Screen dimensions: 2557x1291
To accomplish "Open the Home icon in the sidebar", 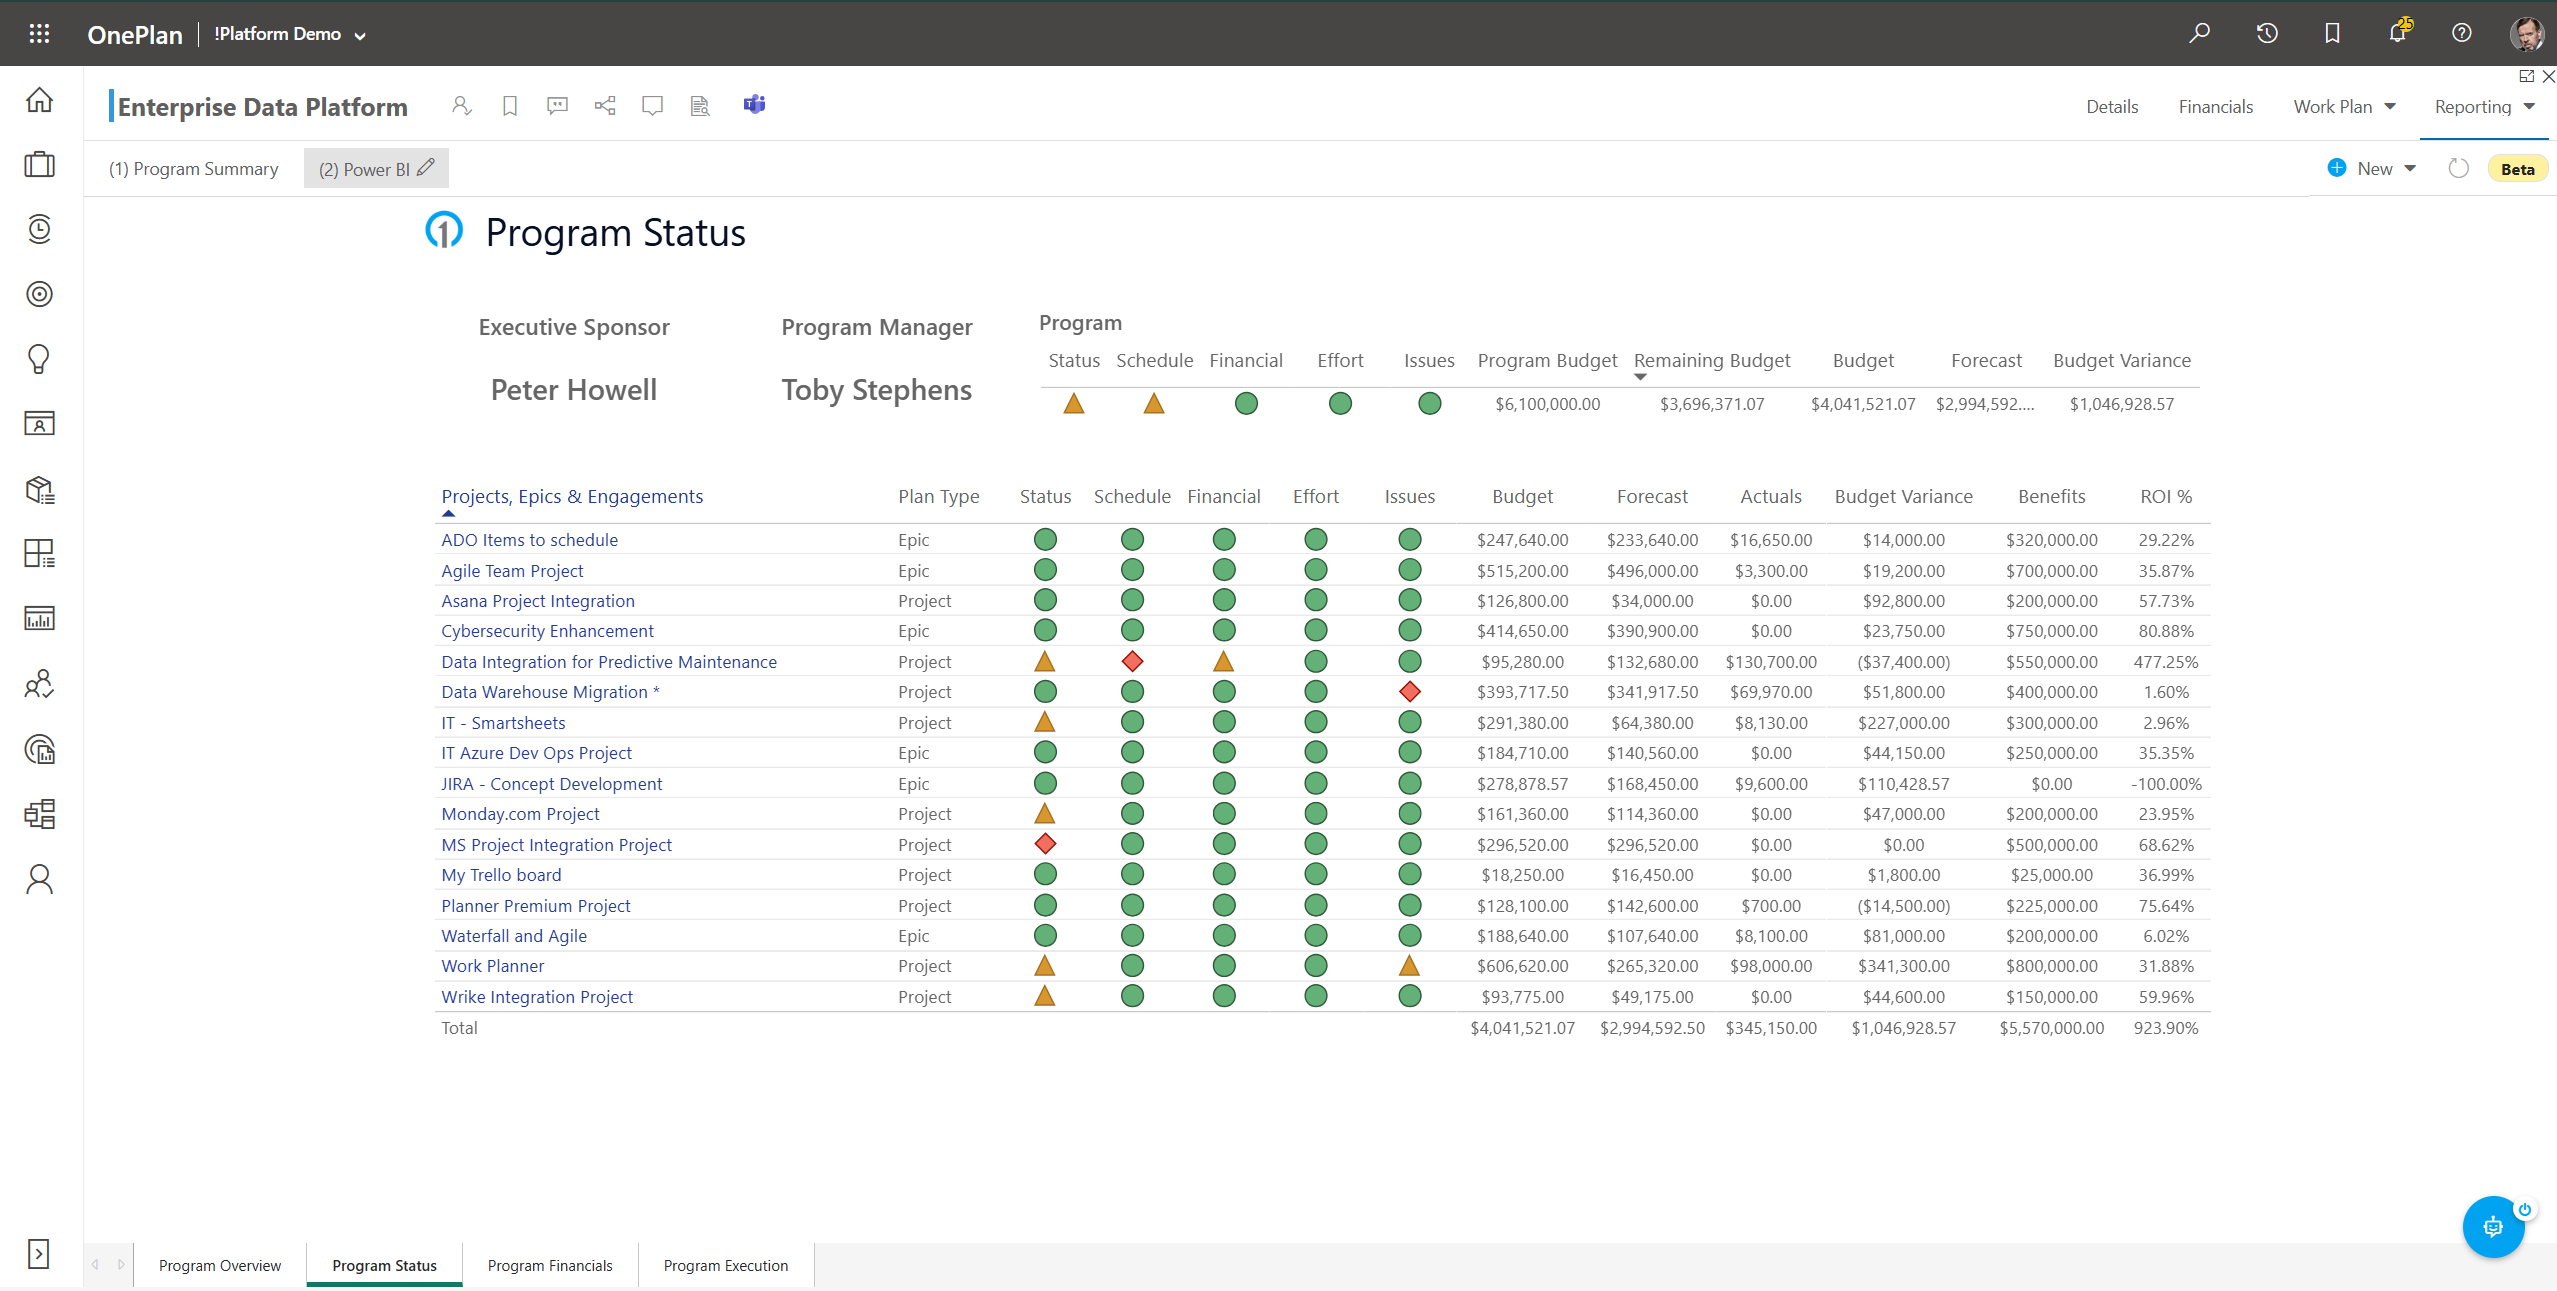I will click(x=39, y=100).
